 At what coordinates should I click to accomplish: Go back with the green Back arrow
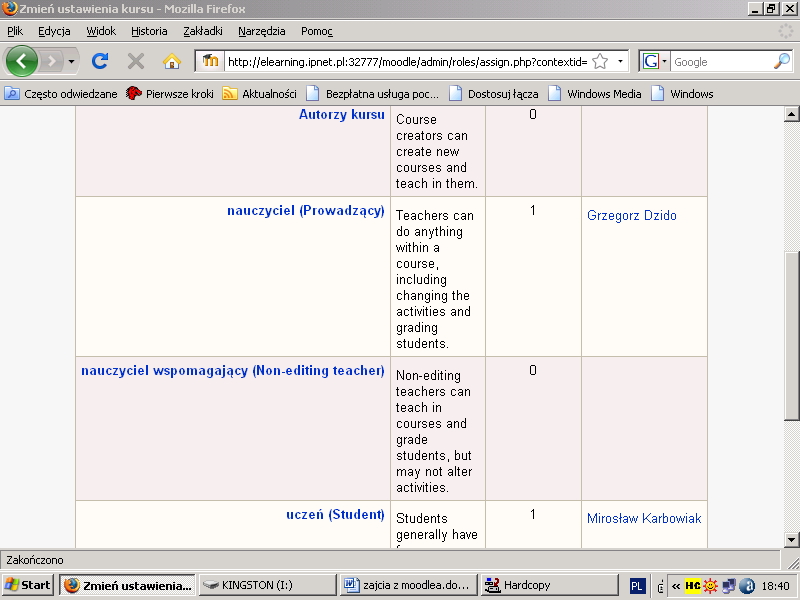(x=21, y=61)
